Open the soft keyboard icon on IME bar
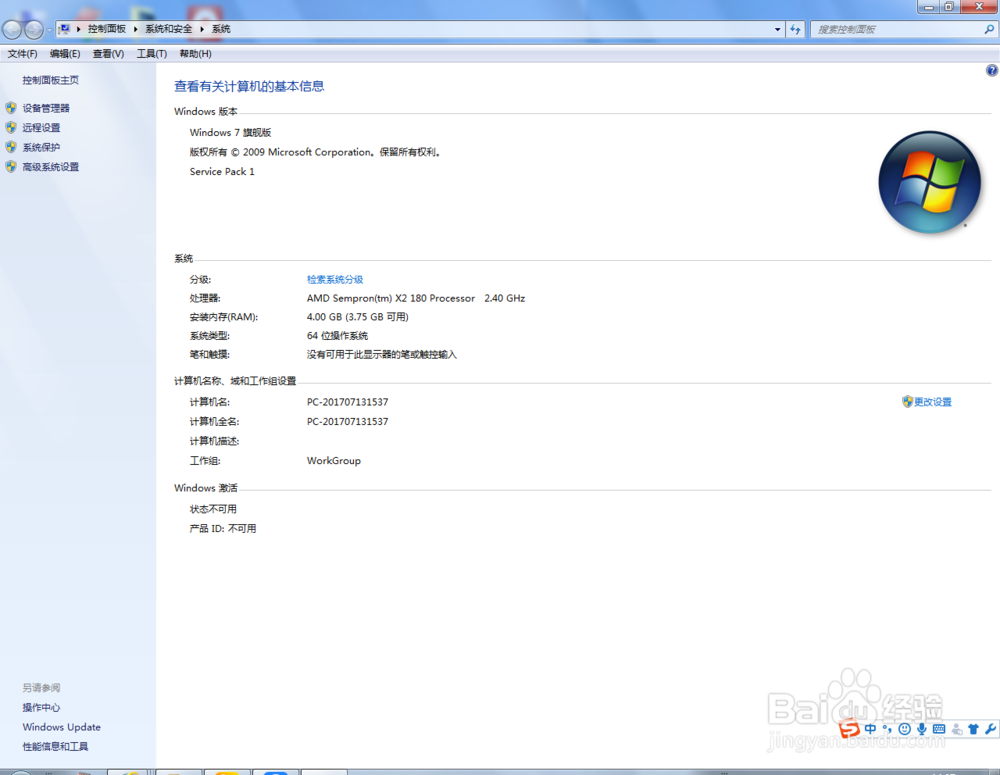The image size is (1000, 775). pos(939,728)
